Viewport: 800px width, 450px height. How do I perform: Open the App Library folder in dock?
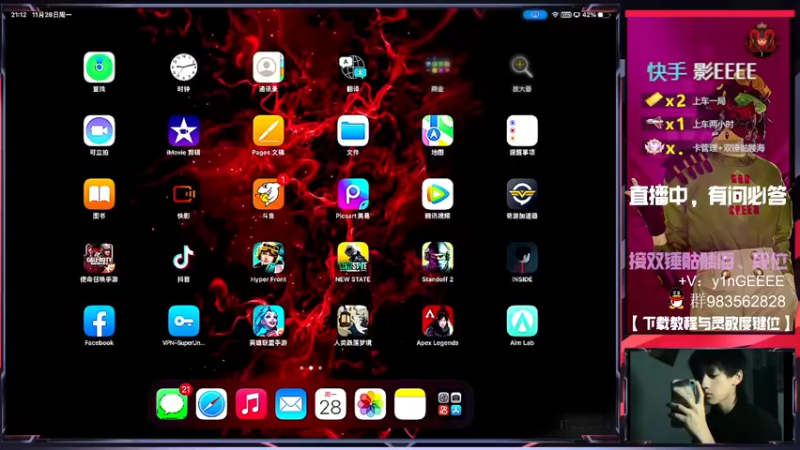point(449,404)
